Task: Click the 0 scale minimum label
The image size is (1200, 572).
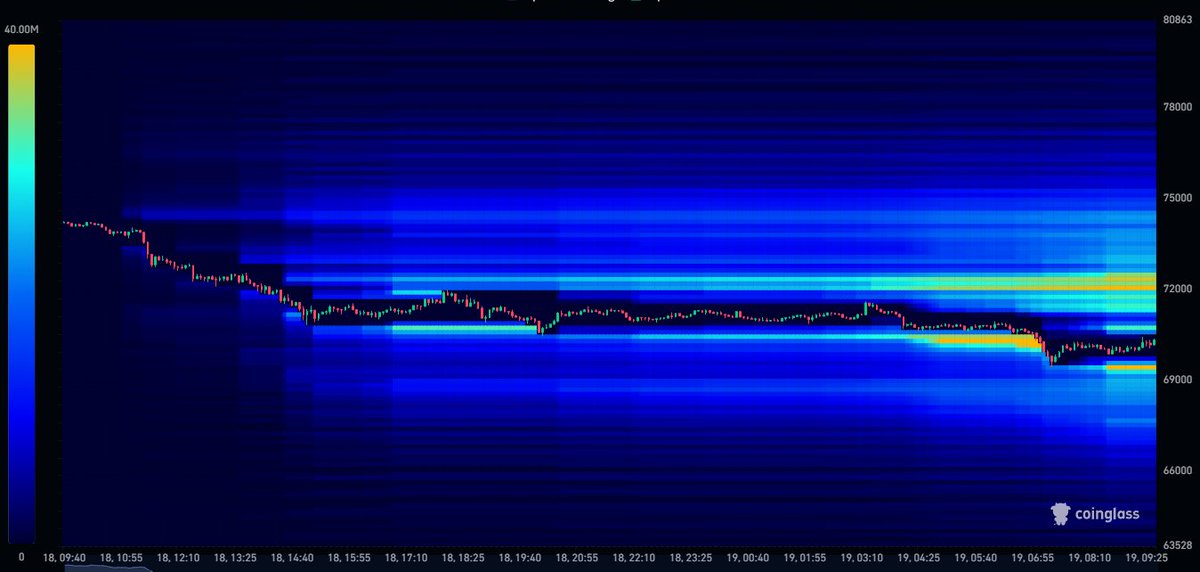Action: pyautogui.click(x=23, y=555)
